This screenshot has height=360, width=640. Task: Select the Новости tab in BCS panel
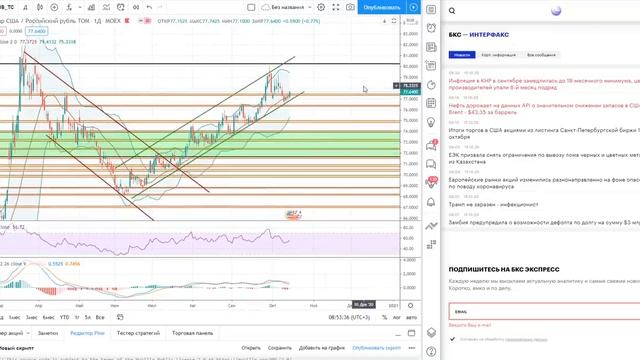click(x=462, y=55)
